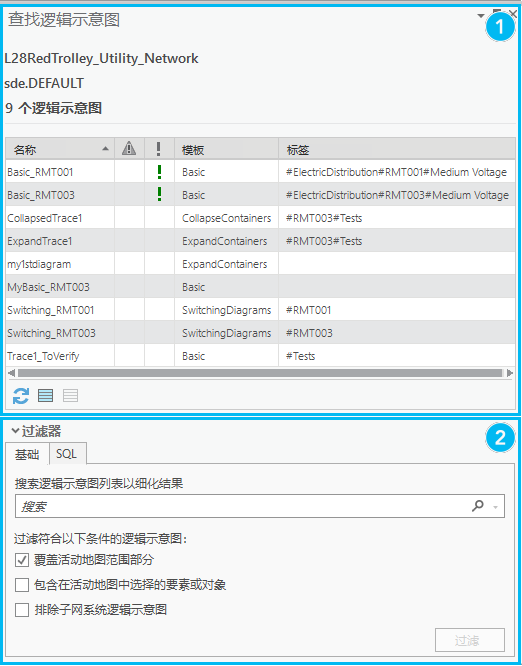Open the pane options dropdown arrow at top
Viewport: 522px width, 666px height.
pyautogui.click(x=481, y=16)
